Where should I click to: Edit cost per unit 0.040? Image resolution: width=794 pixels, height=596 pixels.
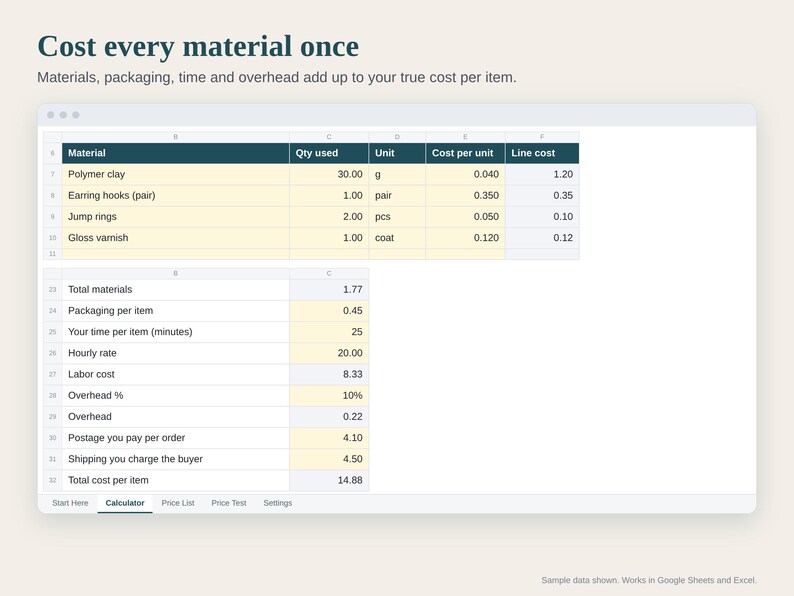pyautogui.click(x=465, y=174)
